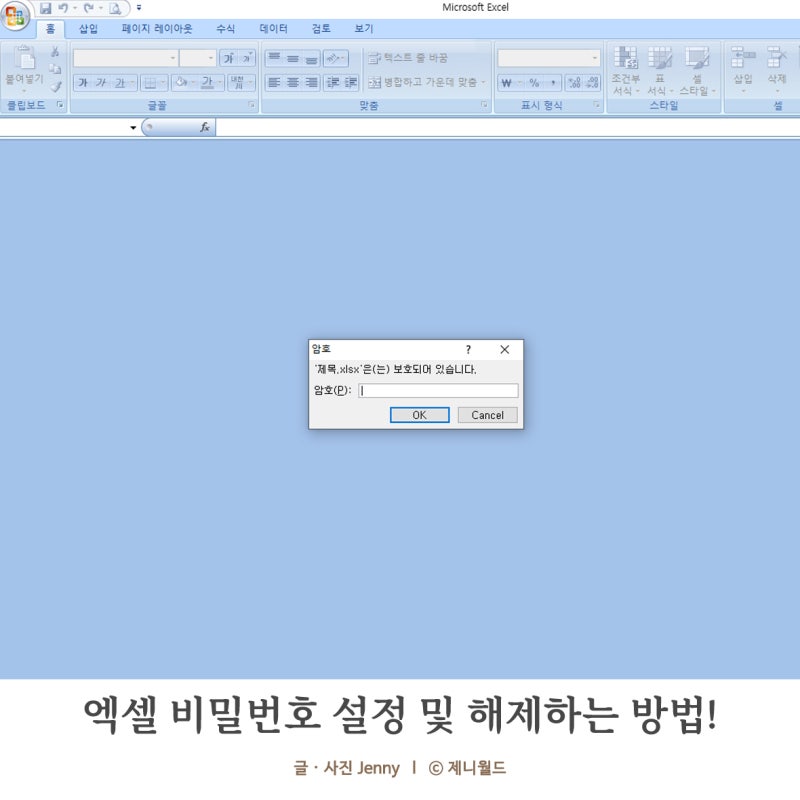
Task: Open the font name dropdown
Action: (173, 58)
